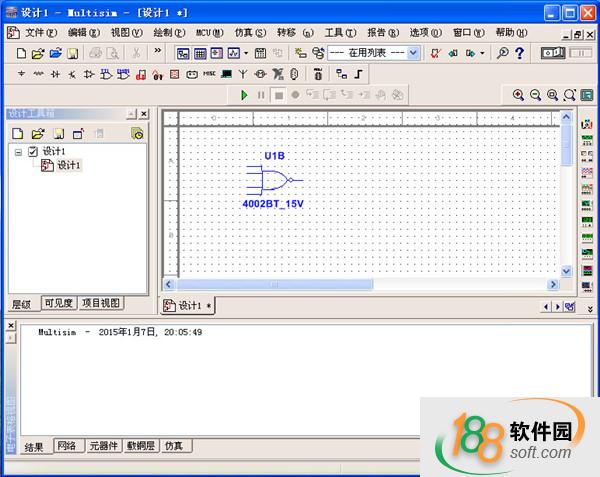Collapse the 设计1 tree node
This screenshot has width=600, height=477.
click(x=17, y=152)
